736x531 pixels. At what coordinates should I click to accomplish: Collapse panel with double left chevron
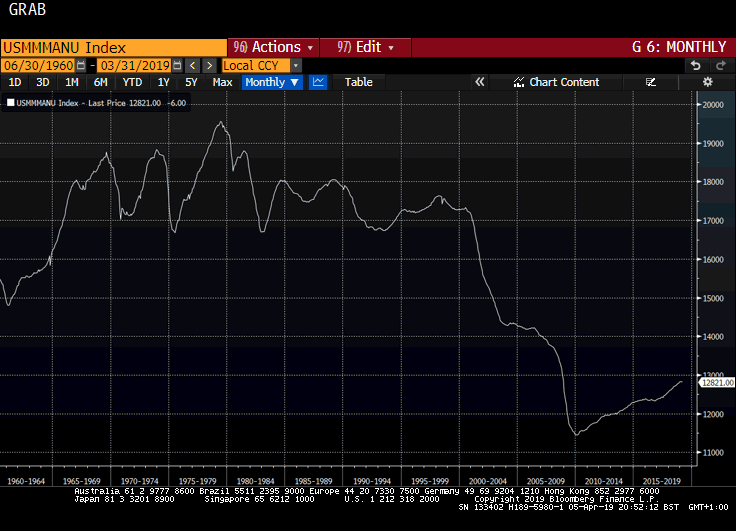click(480, 82)
